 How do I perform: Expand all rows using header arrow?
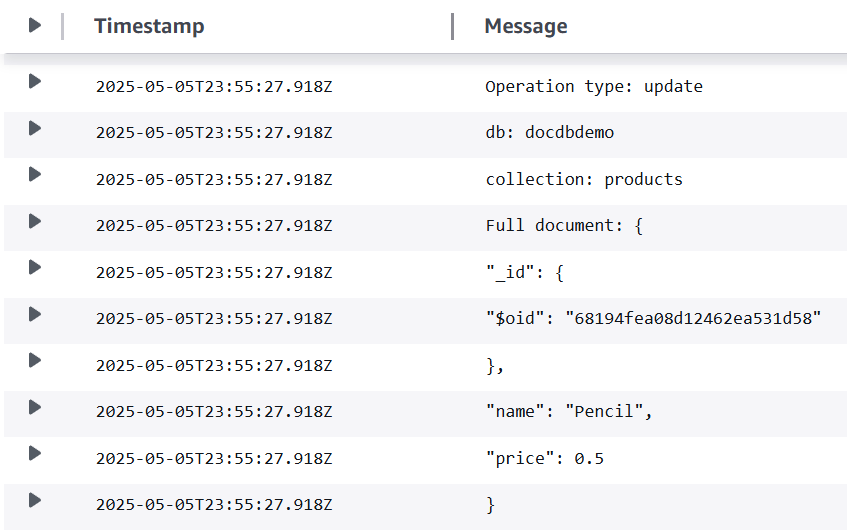35,26
